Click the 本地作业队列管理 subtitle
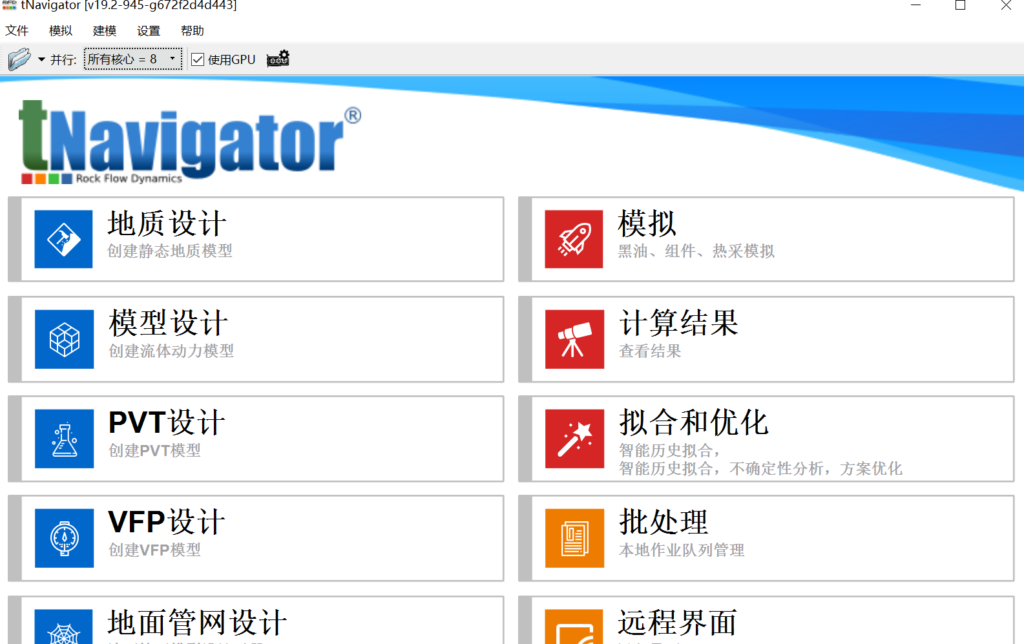The image size is (1024, 644). 681,550
